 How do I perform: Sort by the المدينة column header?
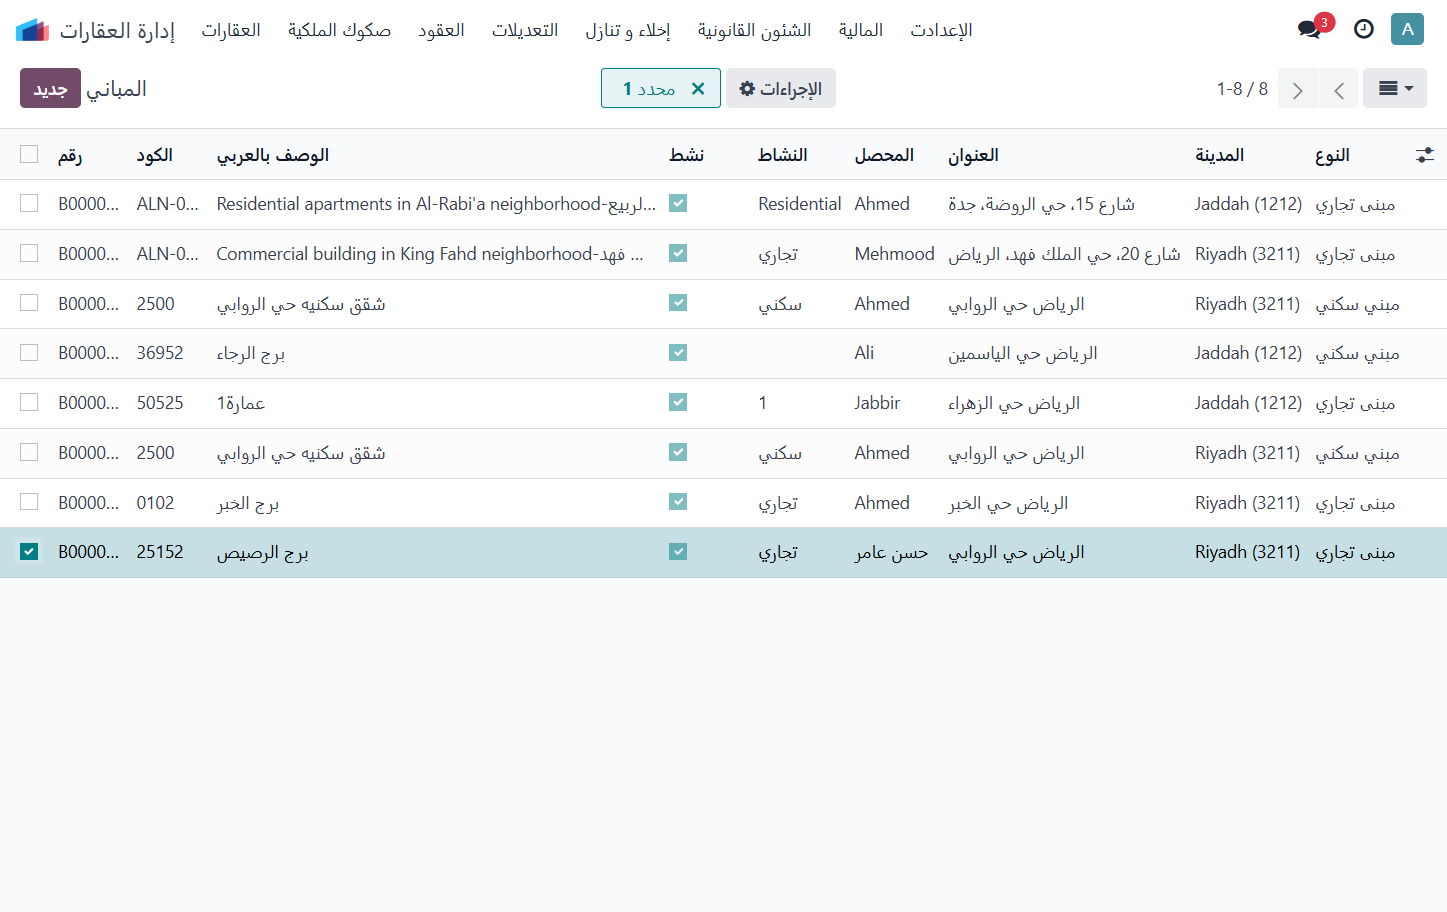[x=1219, y=155]
